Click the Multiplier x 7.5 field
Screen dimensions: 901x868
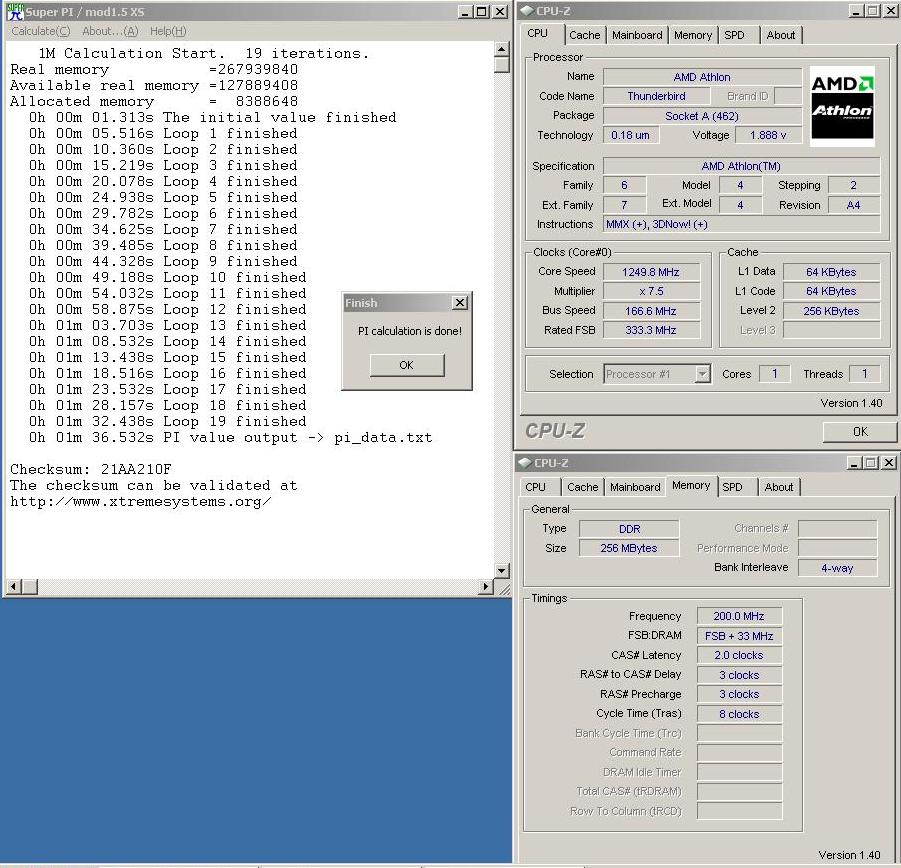tap(651, 291)
